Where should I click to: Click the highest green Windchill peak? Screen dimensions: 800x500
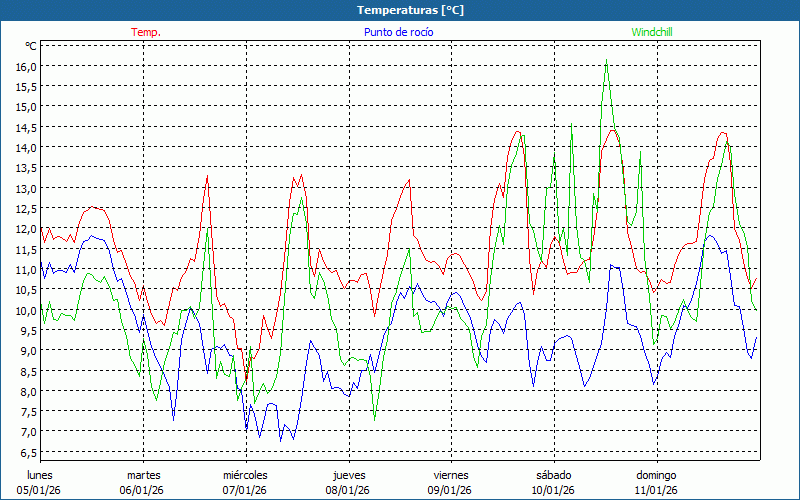click(606, 60)
